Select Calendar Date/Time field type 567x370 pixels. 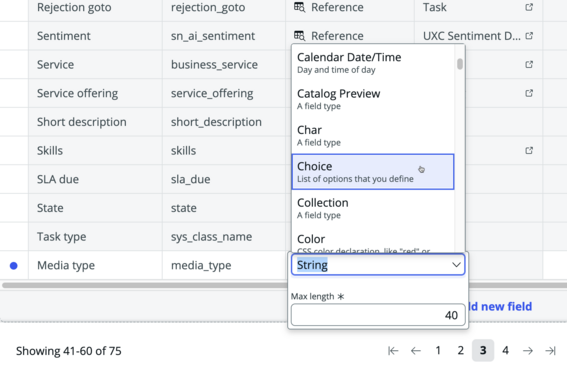pyautogui.click(x=373, y=63)
